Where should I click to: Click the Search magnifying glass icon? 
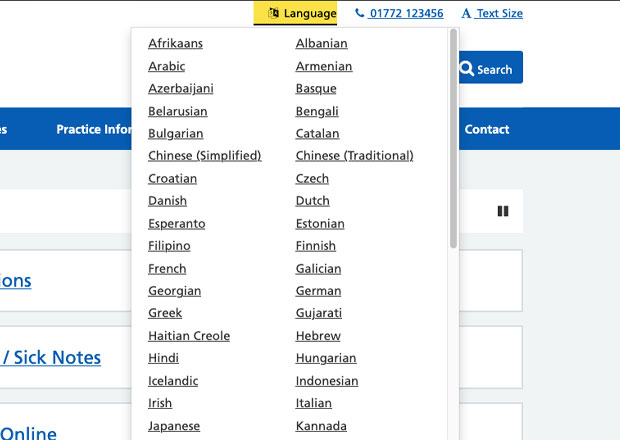coord(467,69)
